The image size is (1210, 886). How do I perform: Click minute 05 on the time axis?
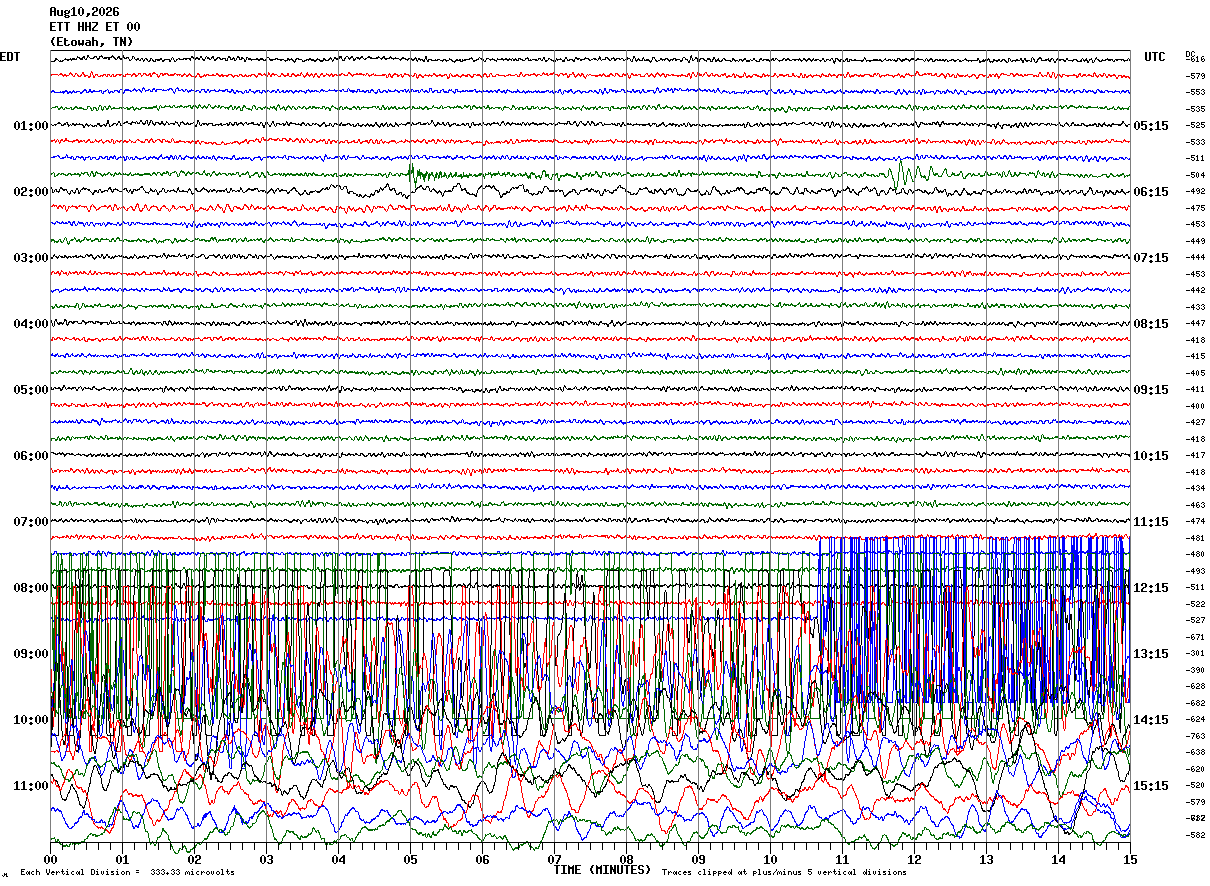[x=410, y=859]
